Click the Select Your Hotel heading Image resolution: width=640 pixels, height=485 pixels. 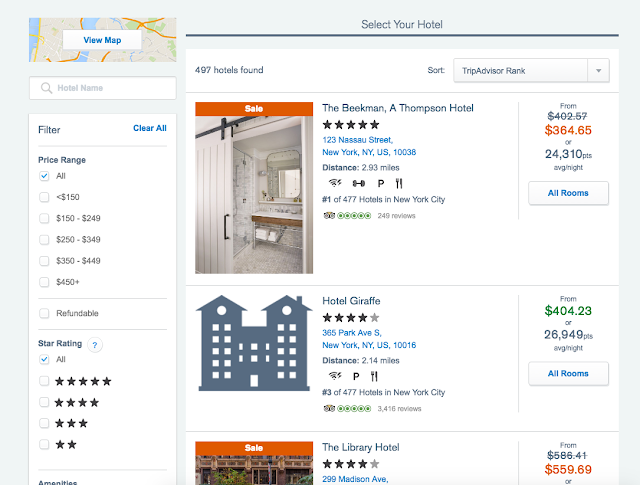pyautogui.click(x=402, y=24)
